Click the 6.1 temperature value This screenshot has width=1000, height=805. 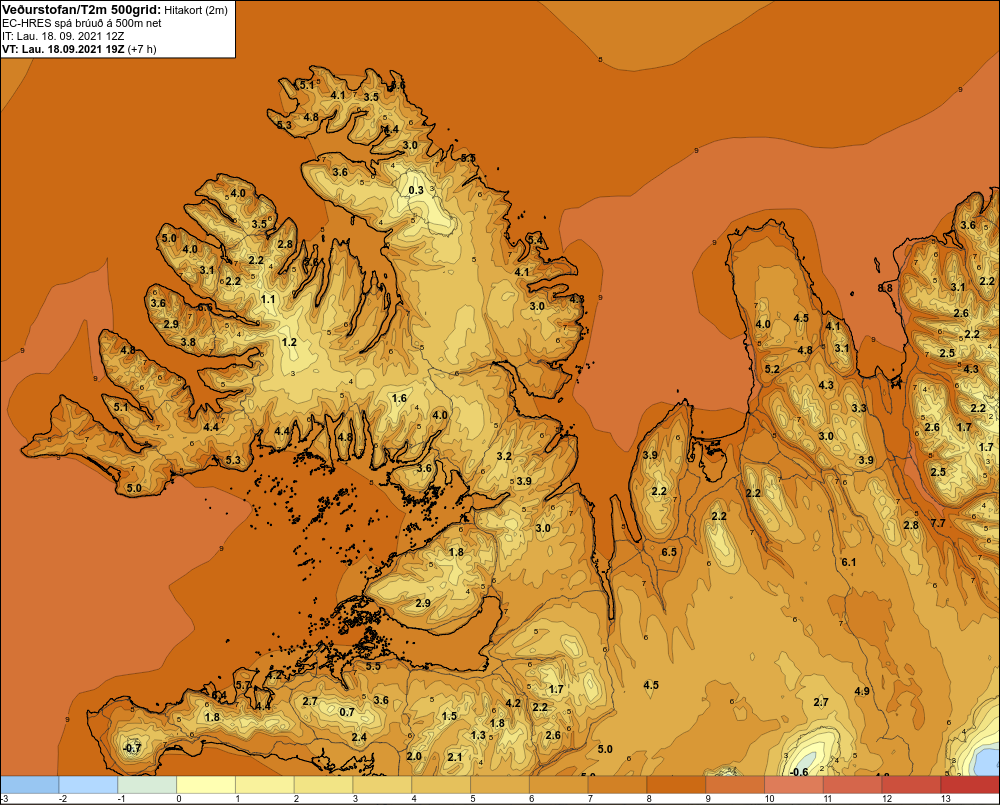tap(848, 562)
